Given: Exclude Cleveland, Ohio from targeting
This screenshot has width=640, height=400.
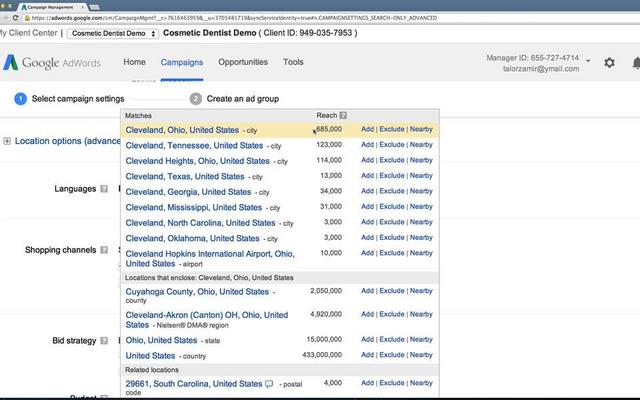Looking at the screenshot, I should (x=392, y=129).
